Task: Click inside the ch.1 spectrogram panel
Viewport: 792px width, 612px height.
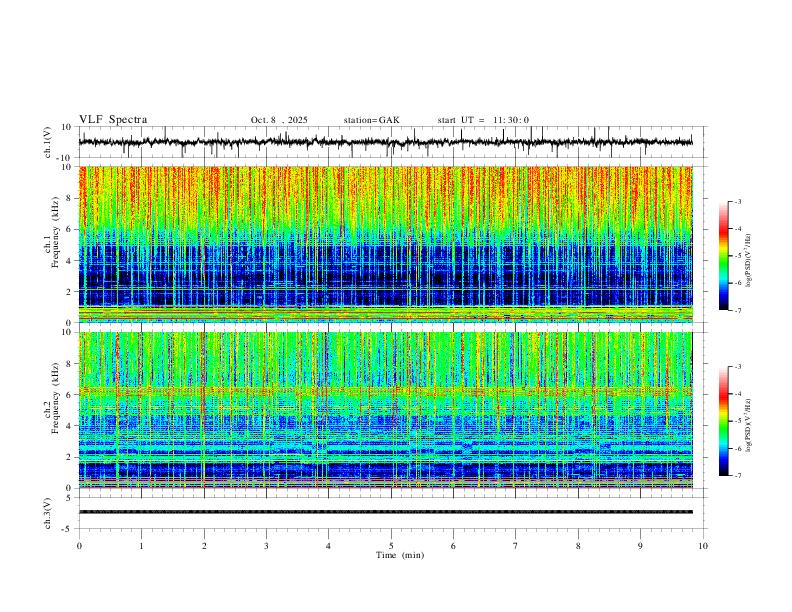Action: [385, 244]
